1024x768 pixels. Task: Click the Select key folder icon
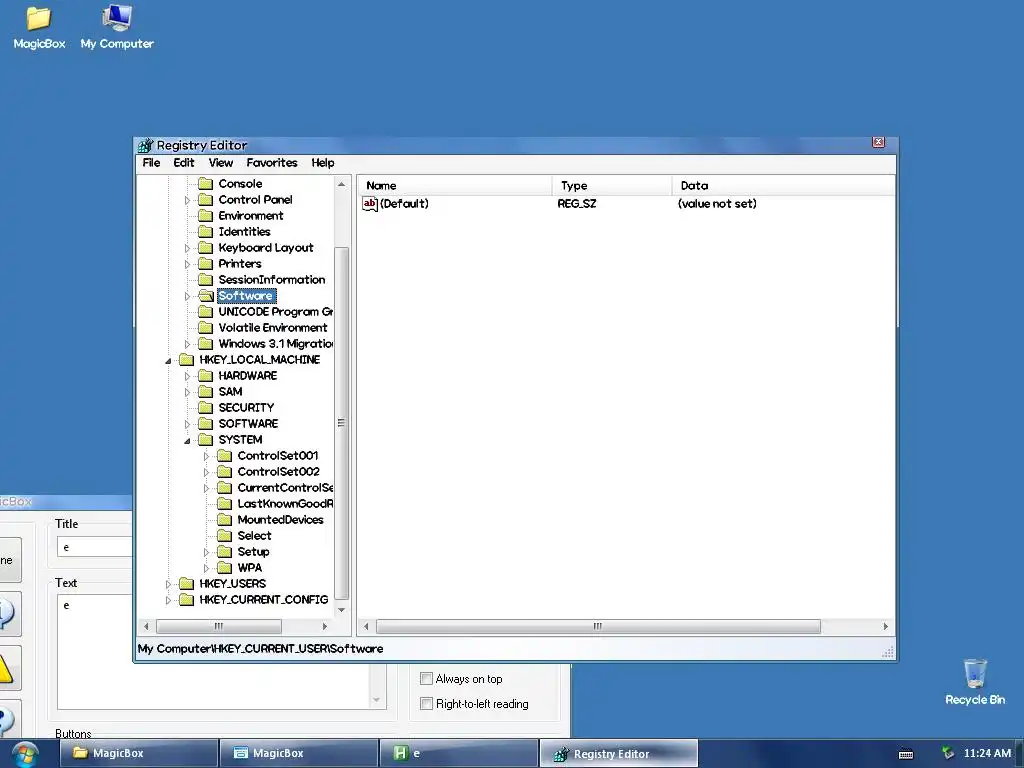pos(225,536)
